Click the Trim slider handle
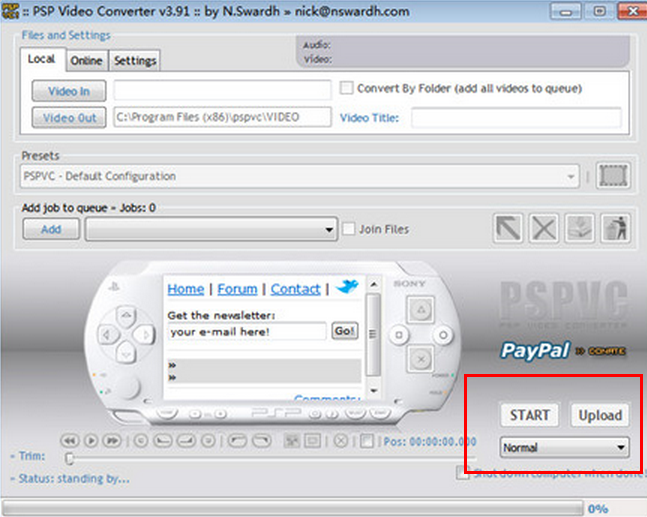This screenshot has width=647, height=517. tap(70, 458)
